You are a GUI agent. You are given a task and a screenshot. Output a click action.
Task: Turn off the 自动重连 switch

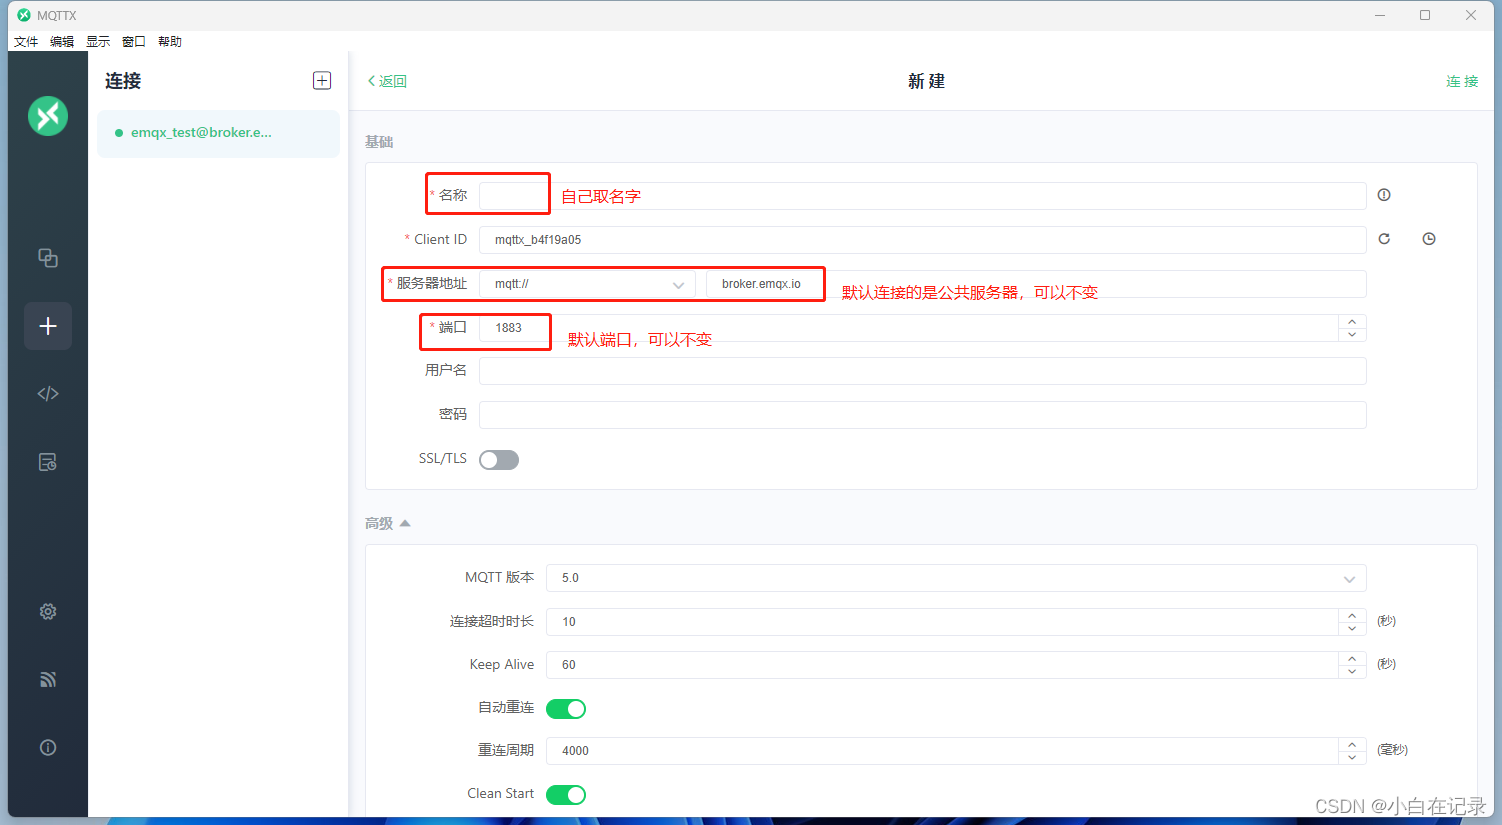pyautogui.click(x=566, y=709)
